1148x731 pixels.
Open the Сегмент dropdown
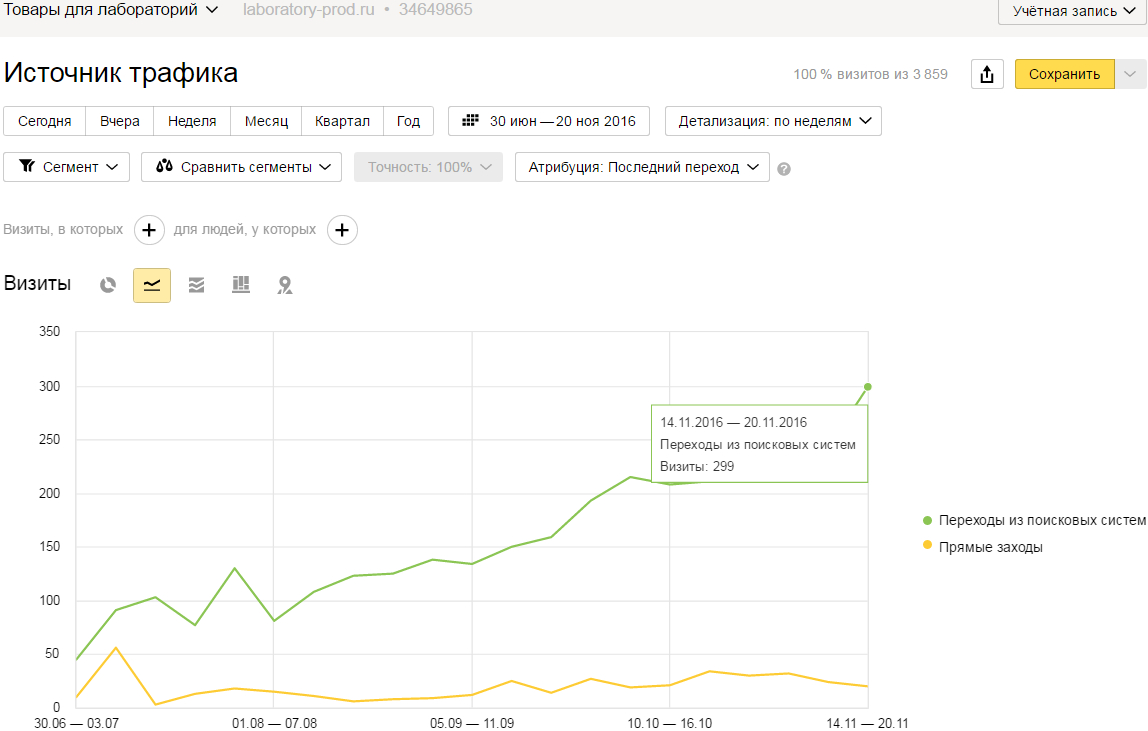pyautogui.click(x=67, y=167)
